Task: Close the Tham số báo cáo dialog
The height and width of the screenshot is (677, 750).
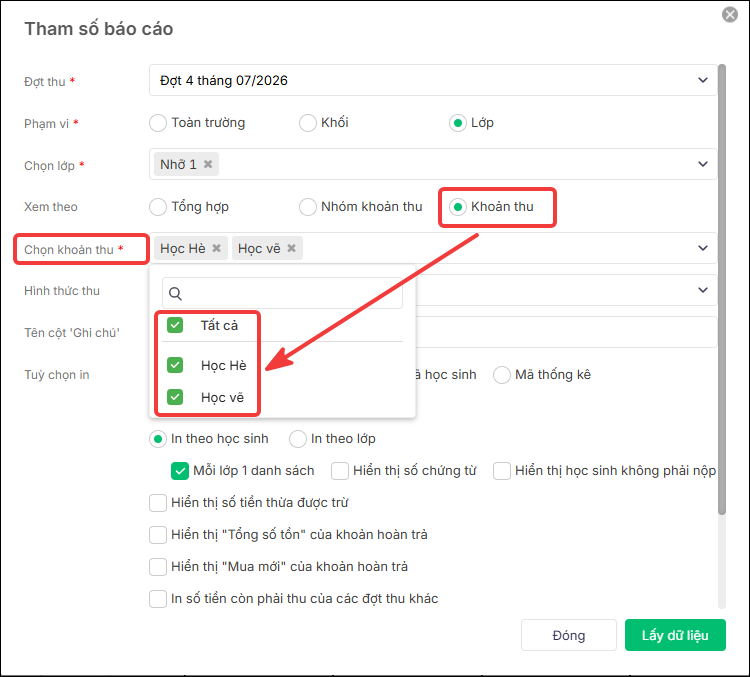Action: [729, 14]
